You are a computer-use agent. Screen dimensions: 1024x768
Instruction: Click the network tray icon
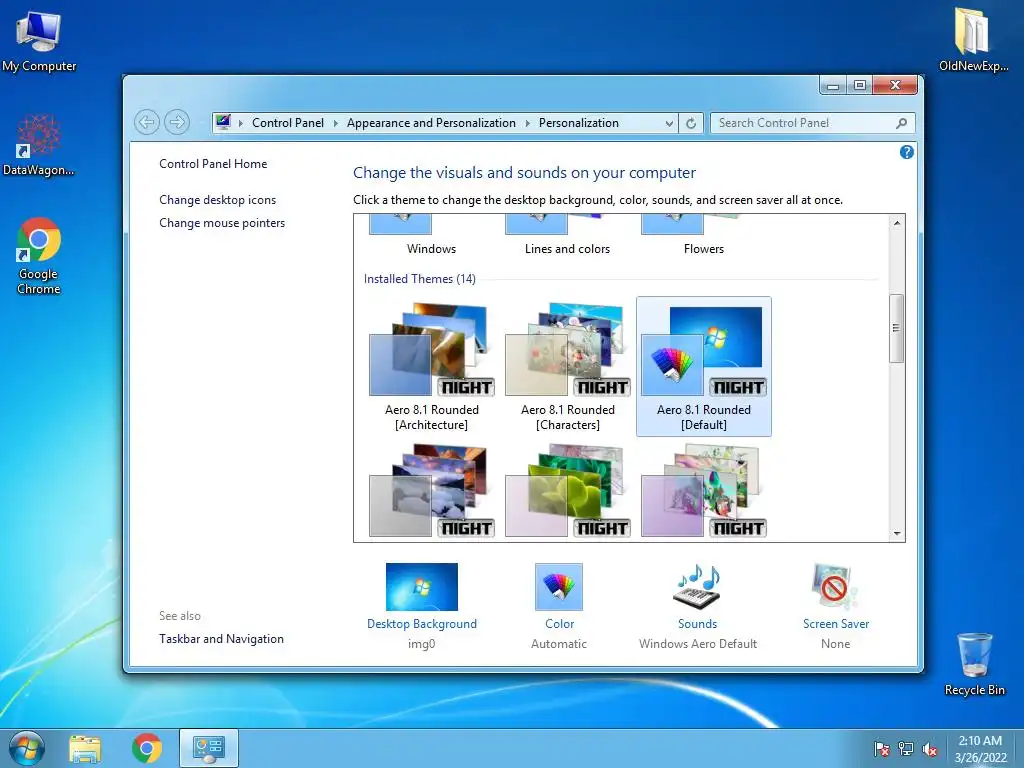pyautogui.click(x=906, y=749)
